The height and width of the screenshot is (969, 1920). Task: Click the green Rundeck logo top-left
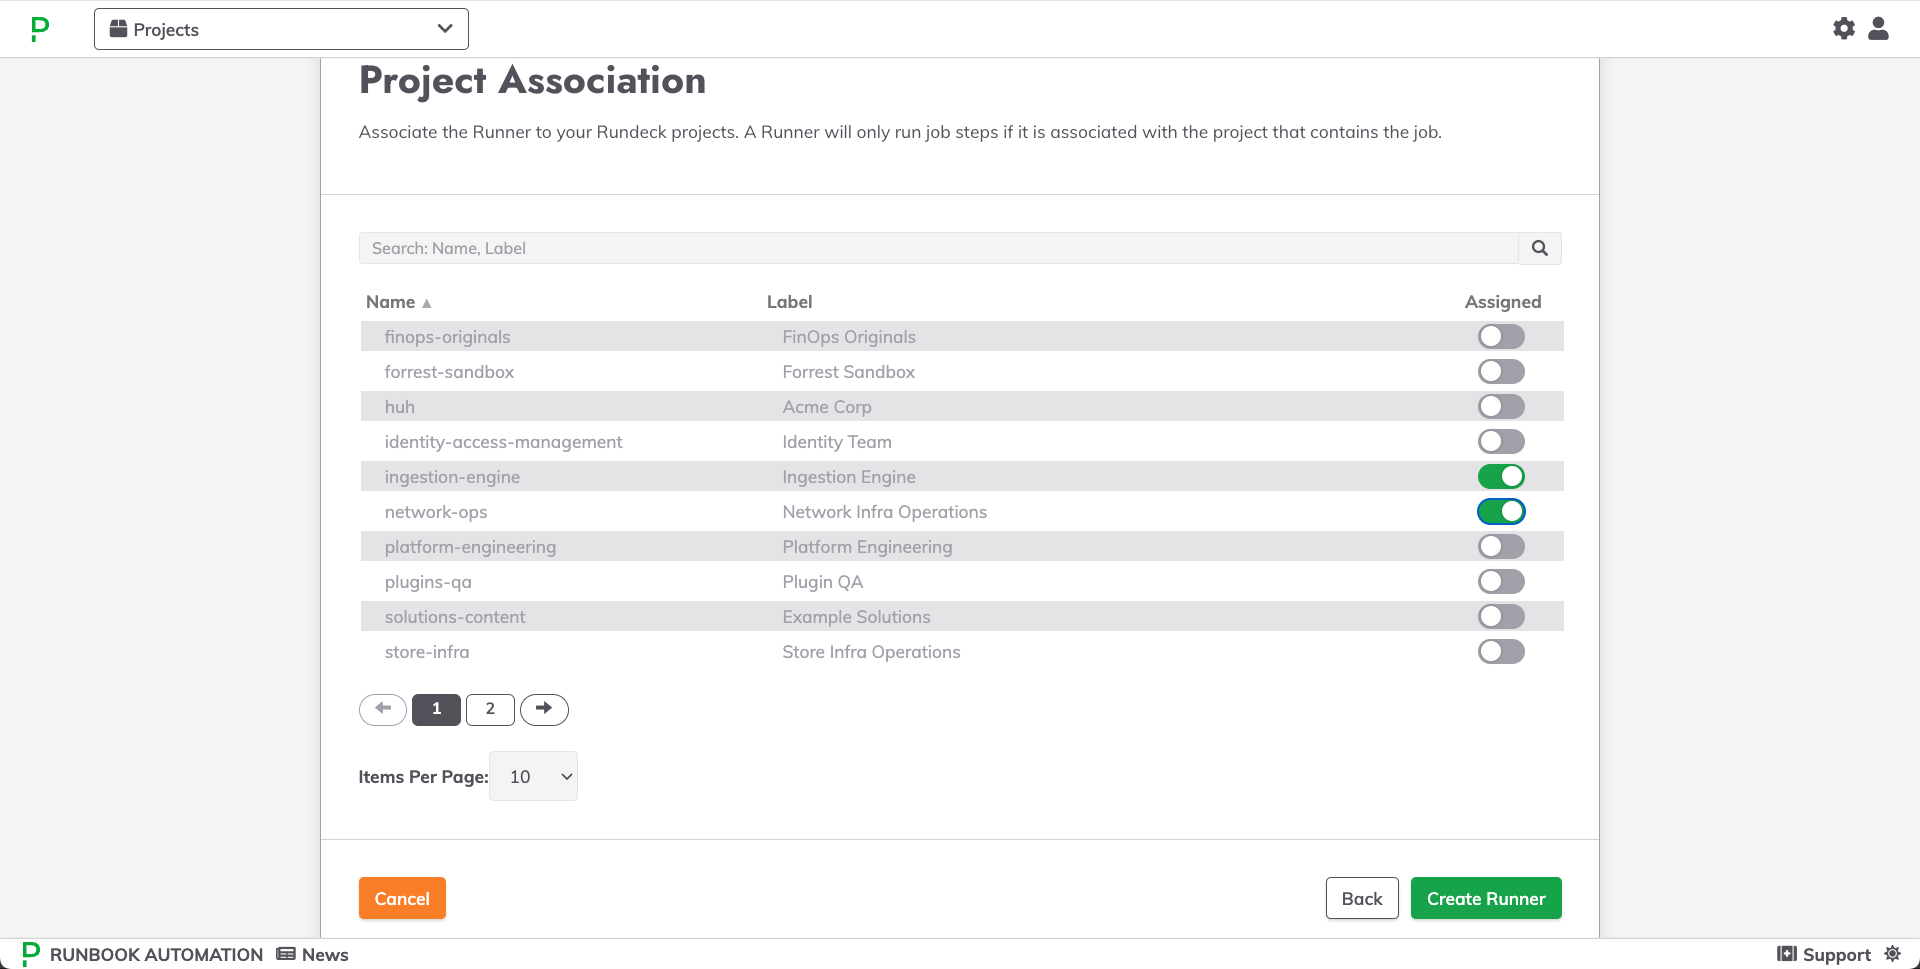tap(40, 29)
